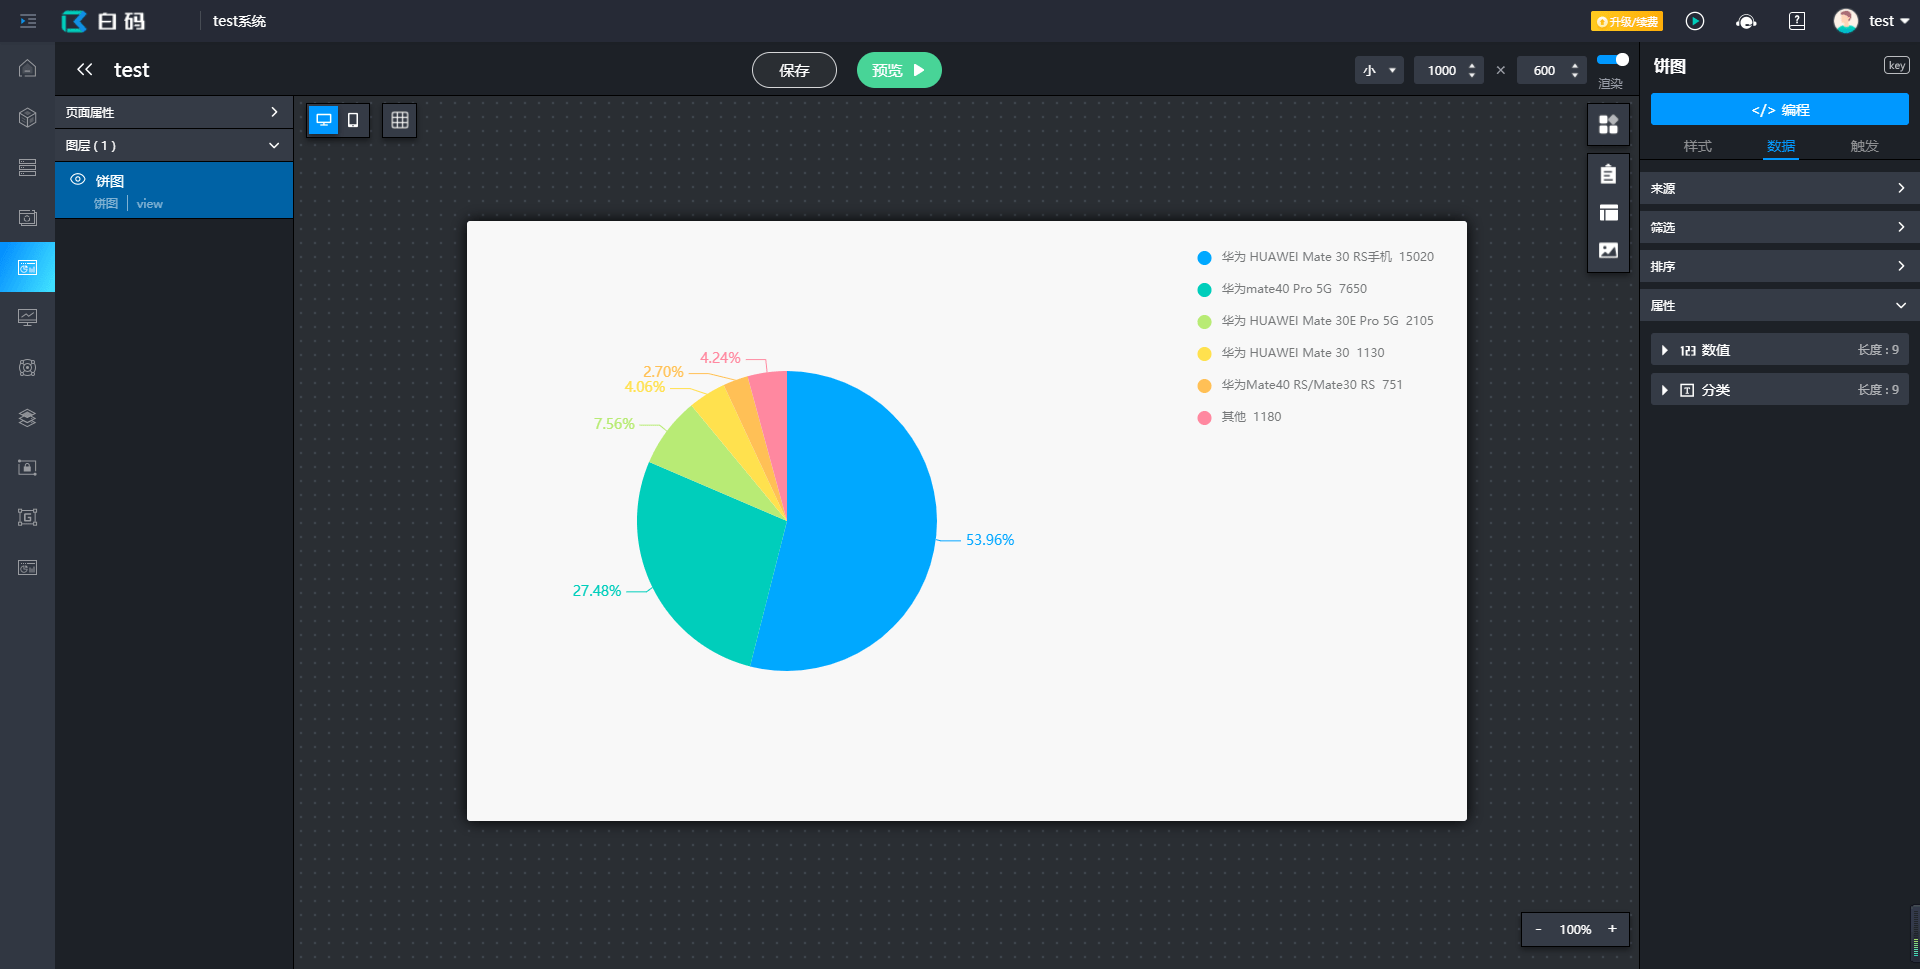Screen dimensions: 1920x969
Task: Open the chart monitor icon in sidebar
Action: [28, 318]
